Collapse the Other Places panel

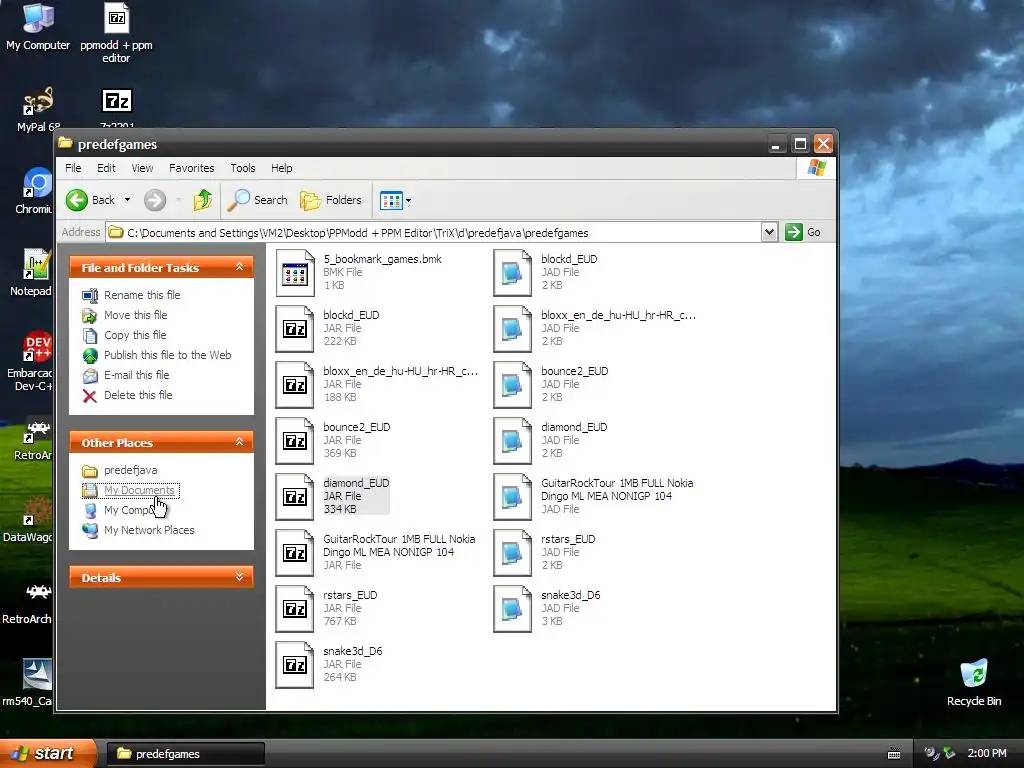point(240,442)
